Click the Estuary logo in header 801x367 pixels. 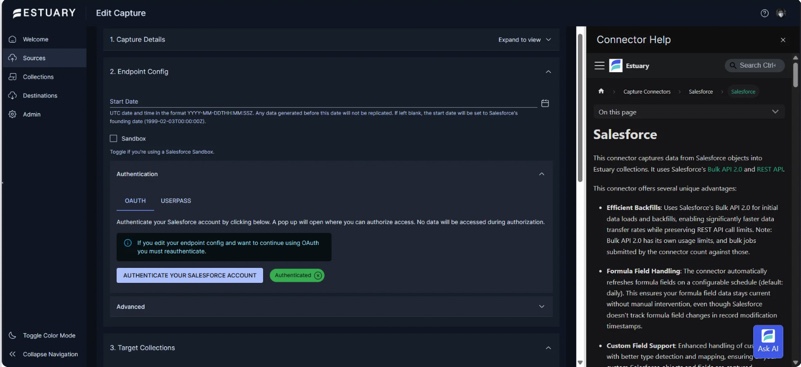(44, 13)
